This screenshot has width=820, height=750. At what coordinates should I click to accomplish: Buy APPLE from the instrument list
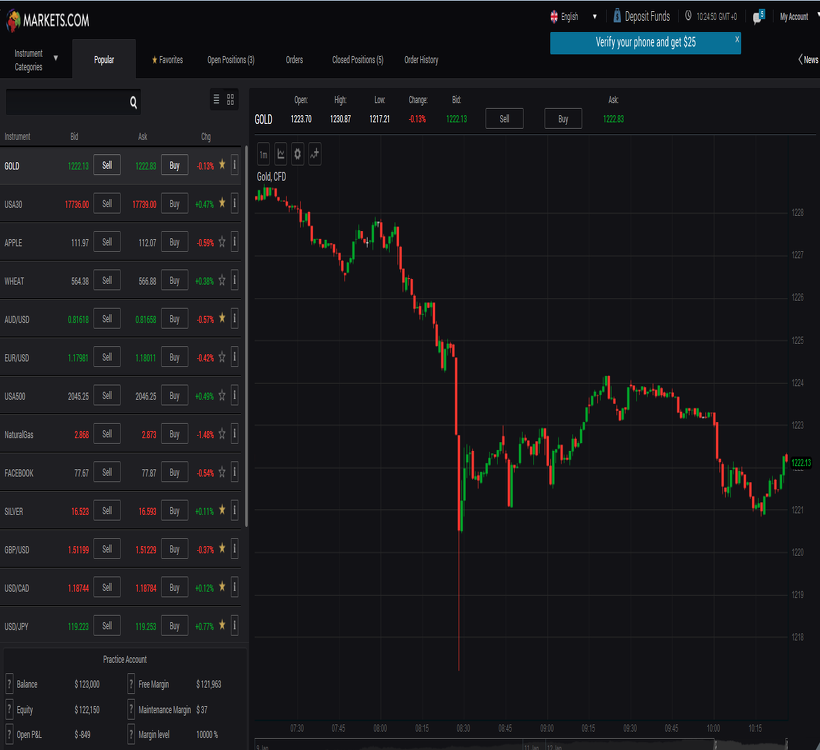(175, 242)
